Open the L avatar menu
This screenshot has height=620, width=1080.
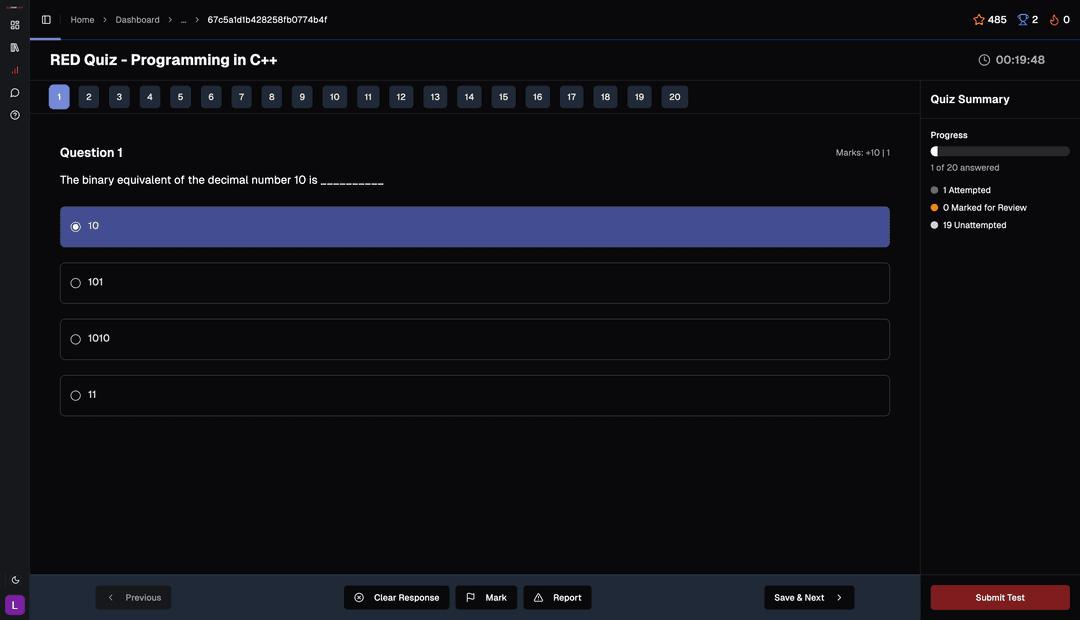[14, 605]
